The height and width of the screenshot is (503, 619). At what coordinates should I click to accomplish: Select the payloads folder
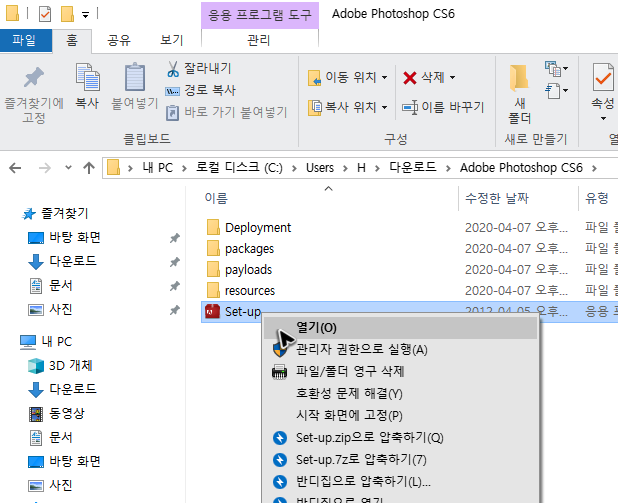[248, 270]
